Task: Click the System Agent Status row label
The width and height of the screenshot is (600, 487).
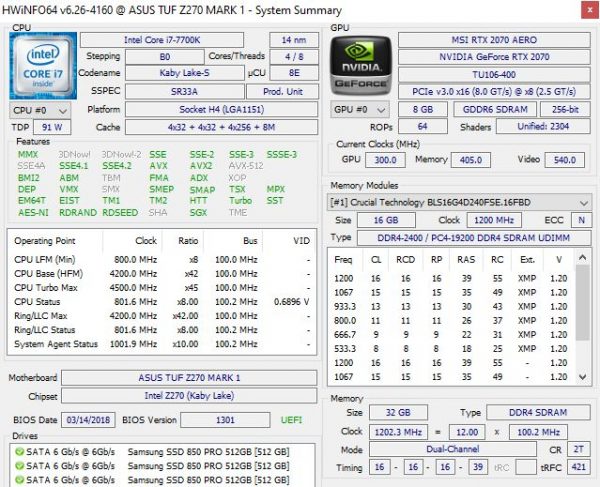Action: pos(56,344)
